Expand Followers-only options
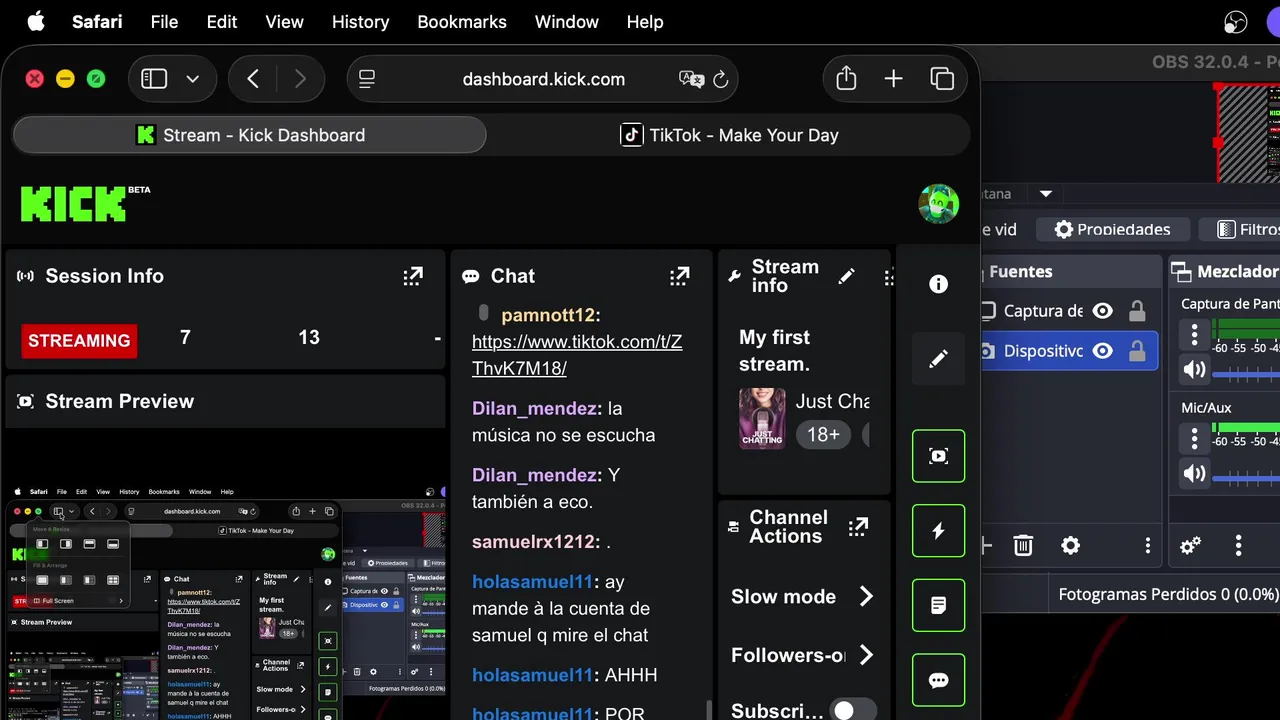The height and width of the screenshot is (720, 1280). pos(866,655)
